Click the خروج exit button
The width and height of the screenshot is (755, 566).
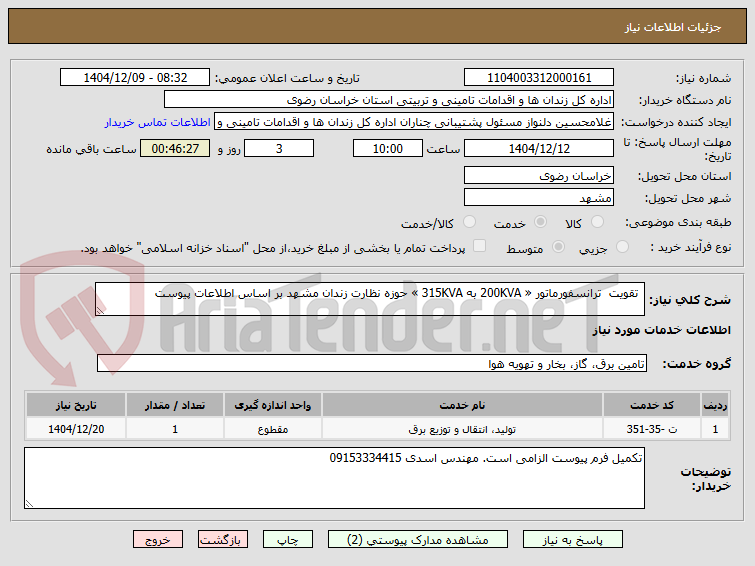pos(158,540)
